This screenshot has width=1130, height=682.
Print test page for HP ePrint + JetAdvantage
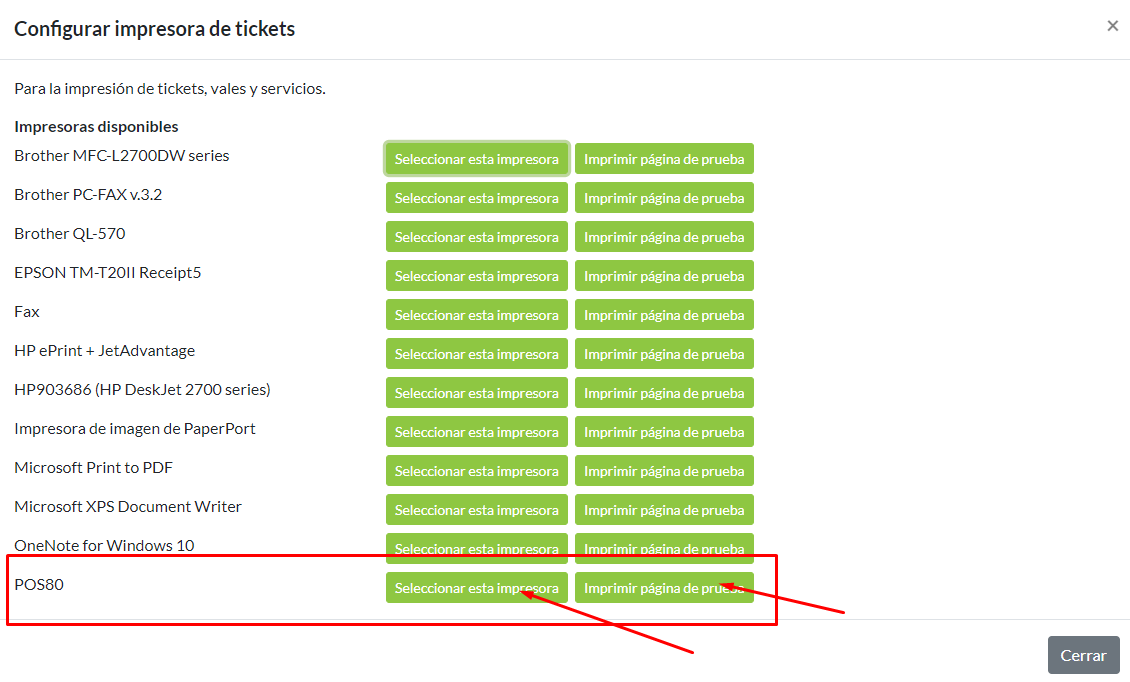tap(664, 354)
